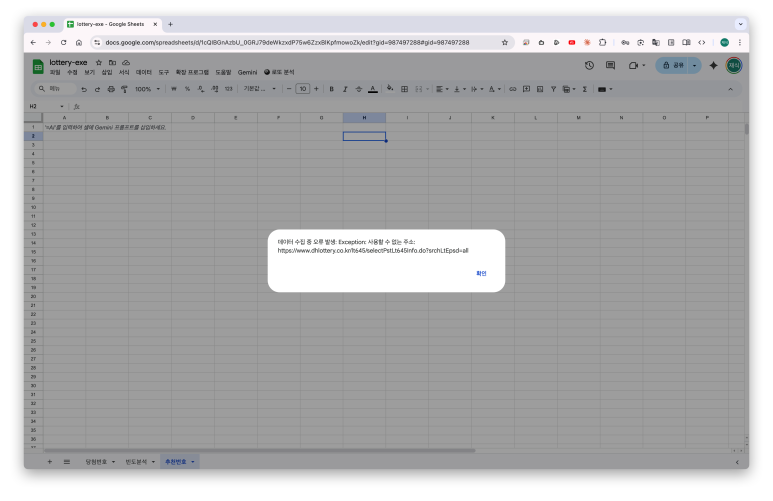Image resolution: width=773 pixels, height=501 pixels.
Task: Click the add new sheet plus icon
Action: pos(50,461)
